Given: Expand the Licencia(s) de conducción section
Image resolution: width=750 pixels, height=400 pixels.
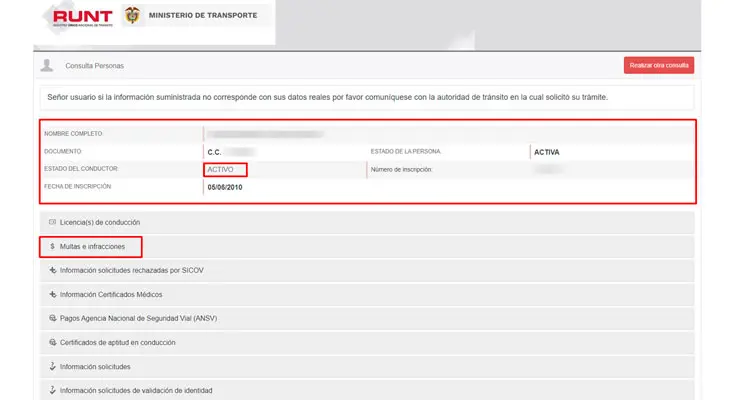Looking at the screenshot, I should 367,222.
